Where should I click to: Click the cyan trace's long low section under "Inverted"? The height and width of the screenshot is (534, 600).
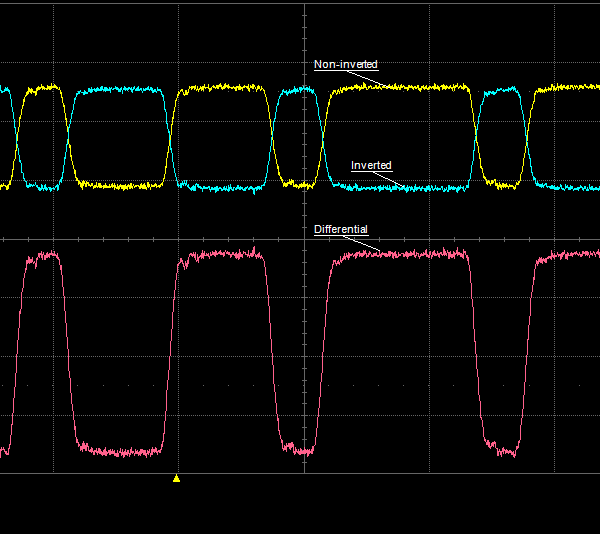(400, 187)
